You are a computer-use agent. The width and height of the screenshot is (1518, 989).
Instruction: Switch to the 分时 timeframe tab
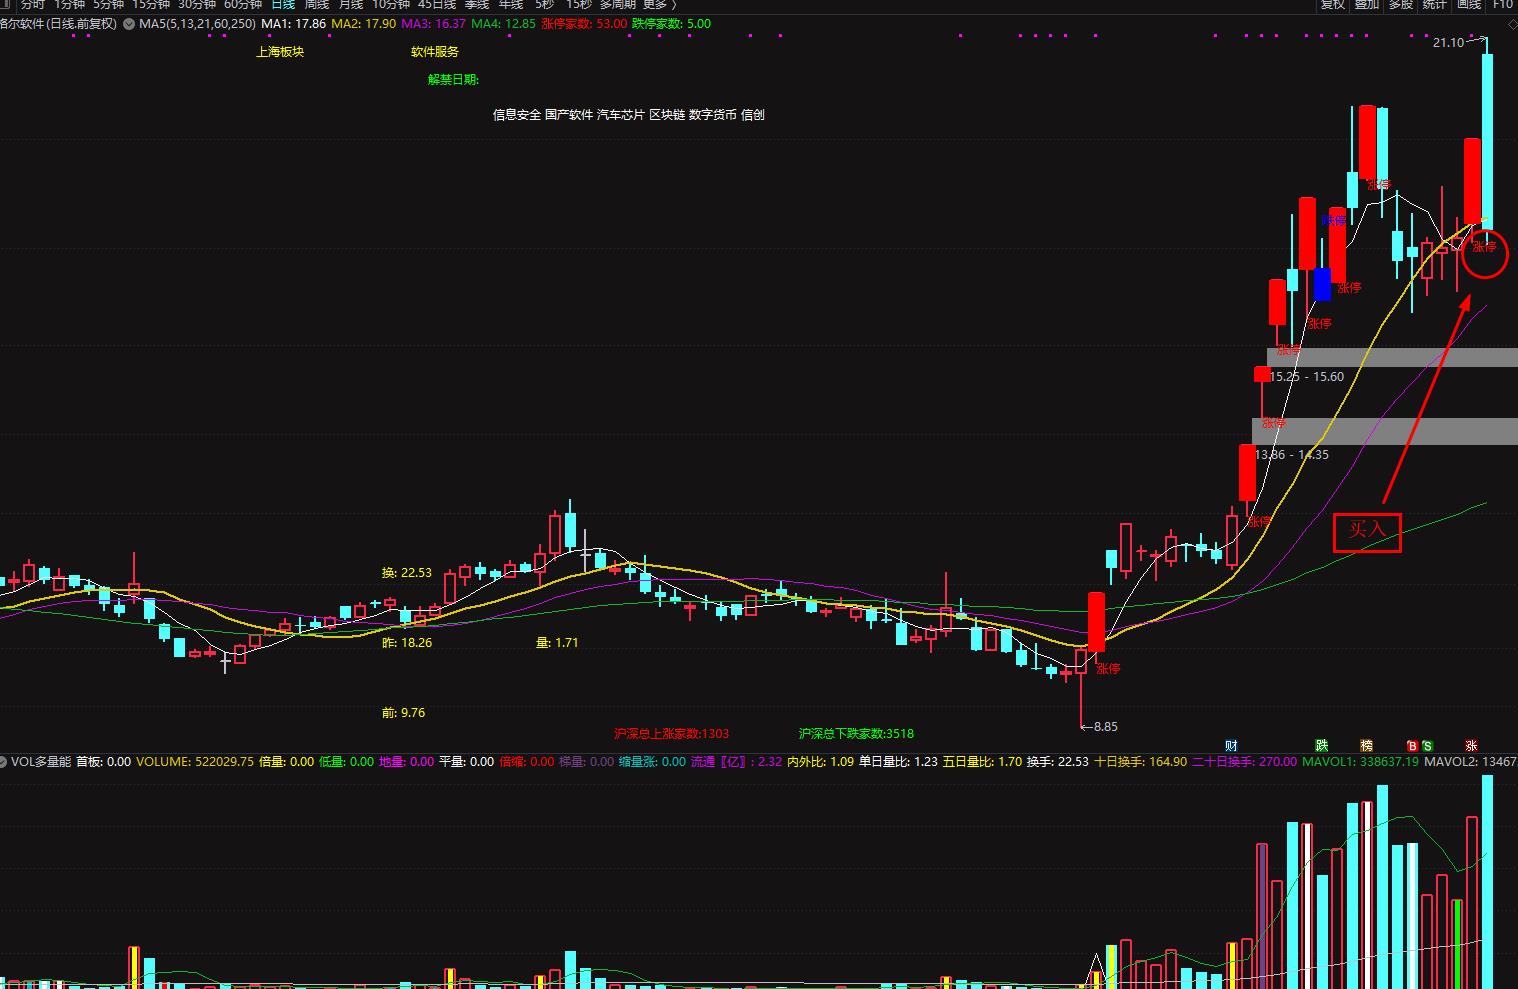pos(33,4)
